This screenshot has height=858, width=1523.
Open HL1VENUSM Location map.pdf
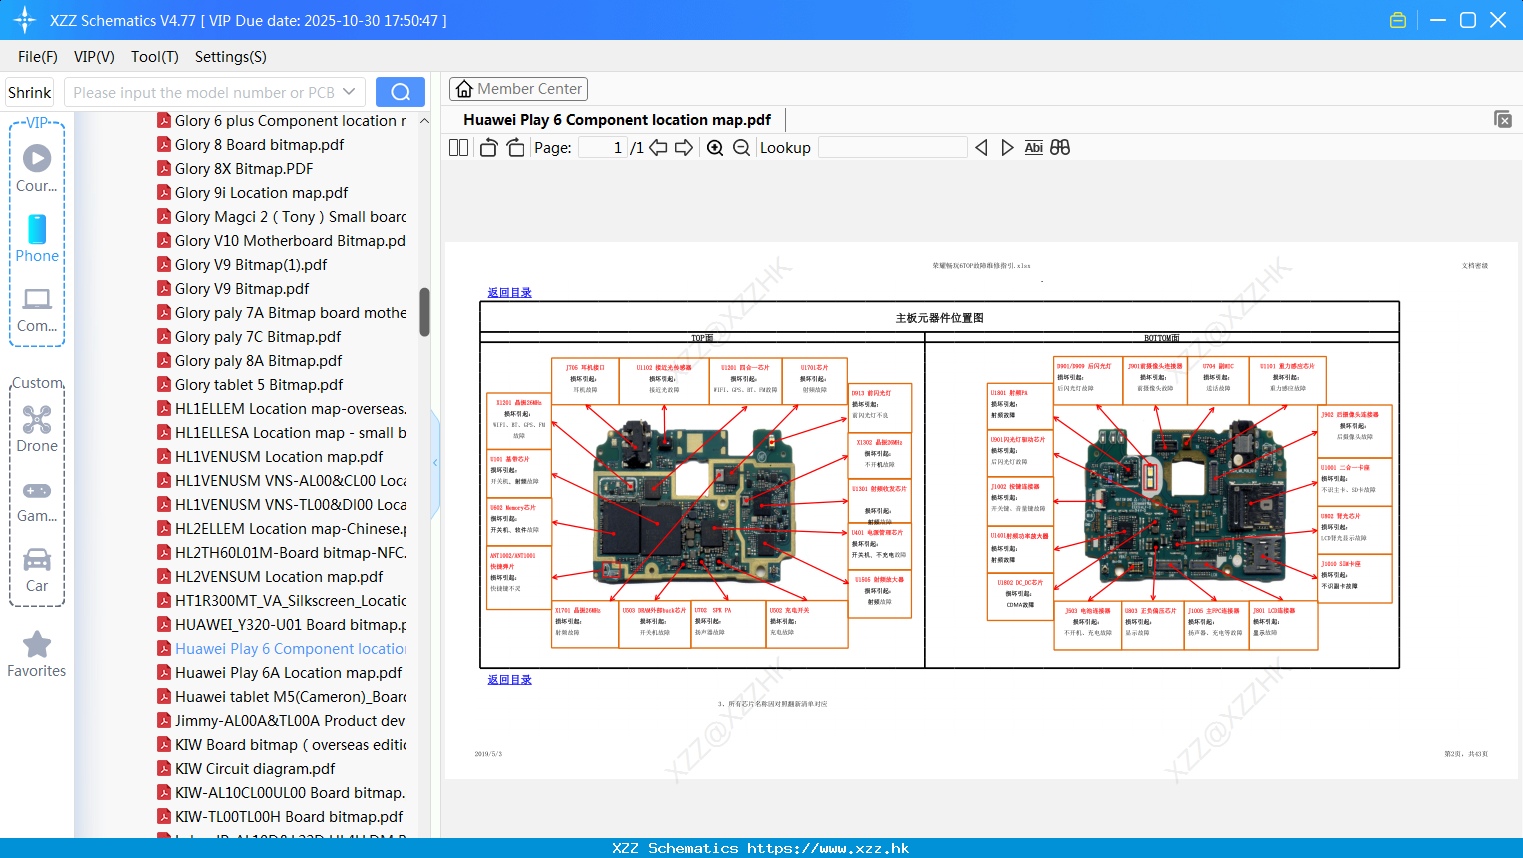pos(279,457)
